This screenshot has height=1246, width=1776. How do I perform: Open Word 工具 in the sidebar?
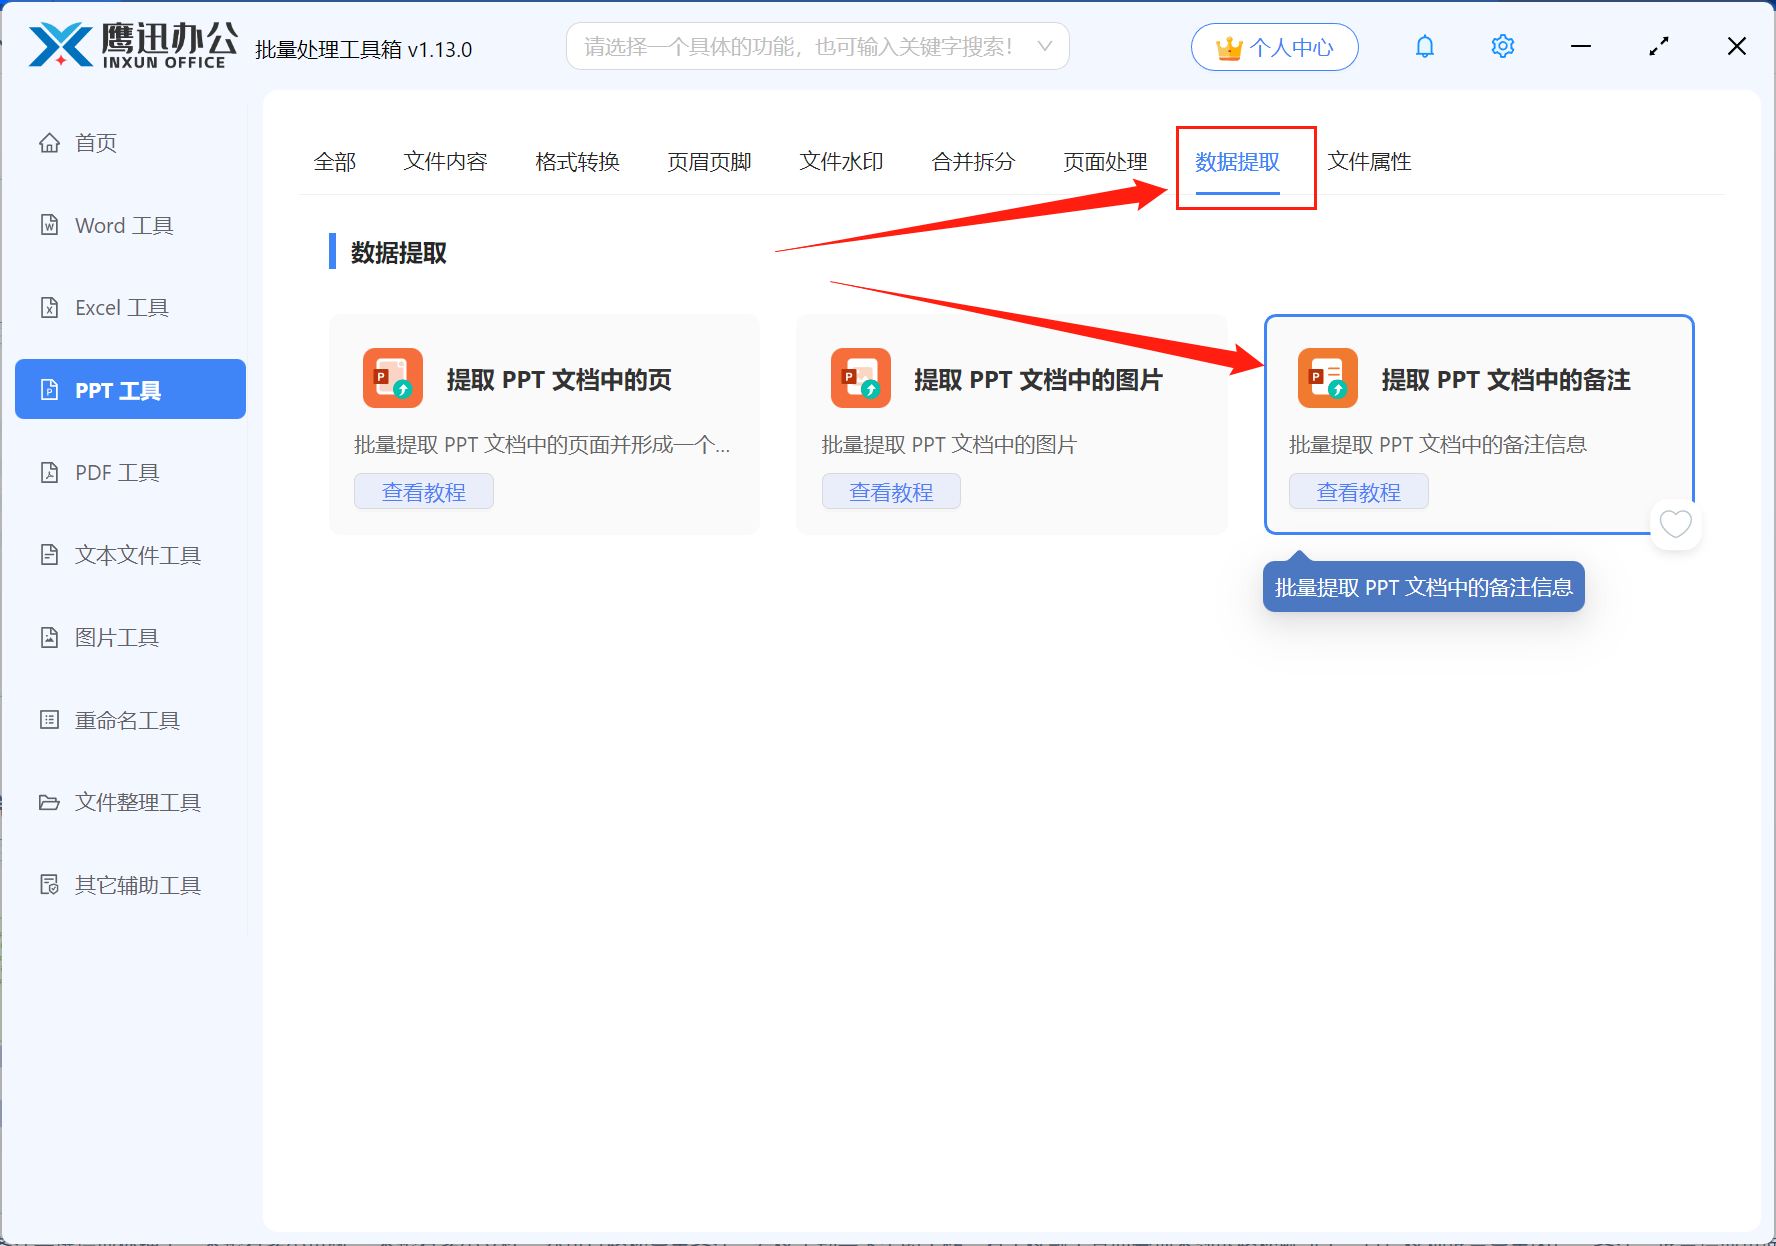(123, 226)
